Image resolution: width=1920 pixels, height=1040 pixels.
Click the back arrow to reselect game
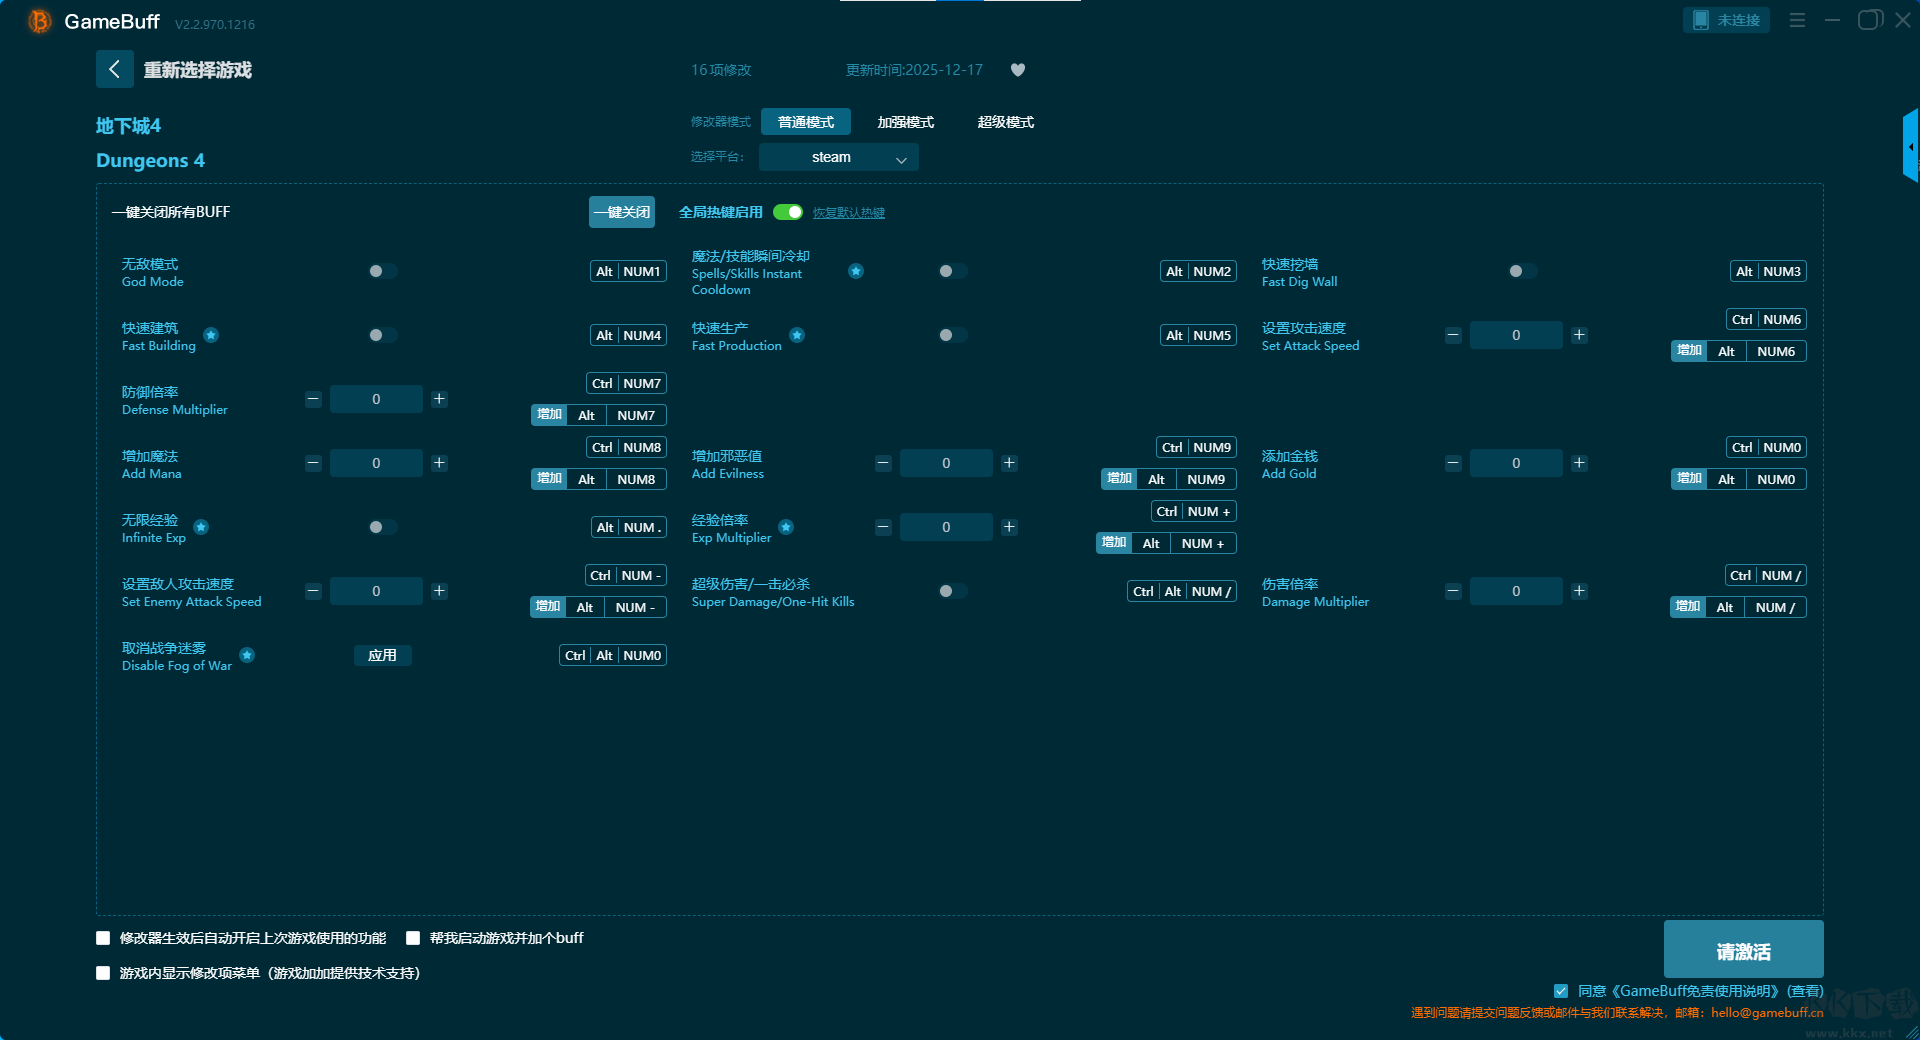click(x=114, y=69)
